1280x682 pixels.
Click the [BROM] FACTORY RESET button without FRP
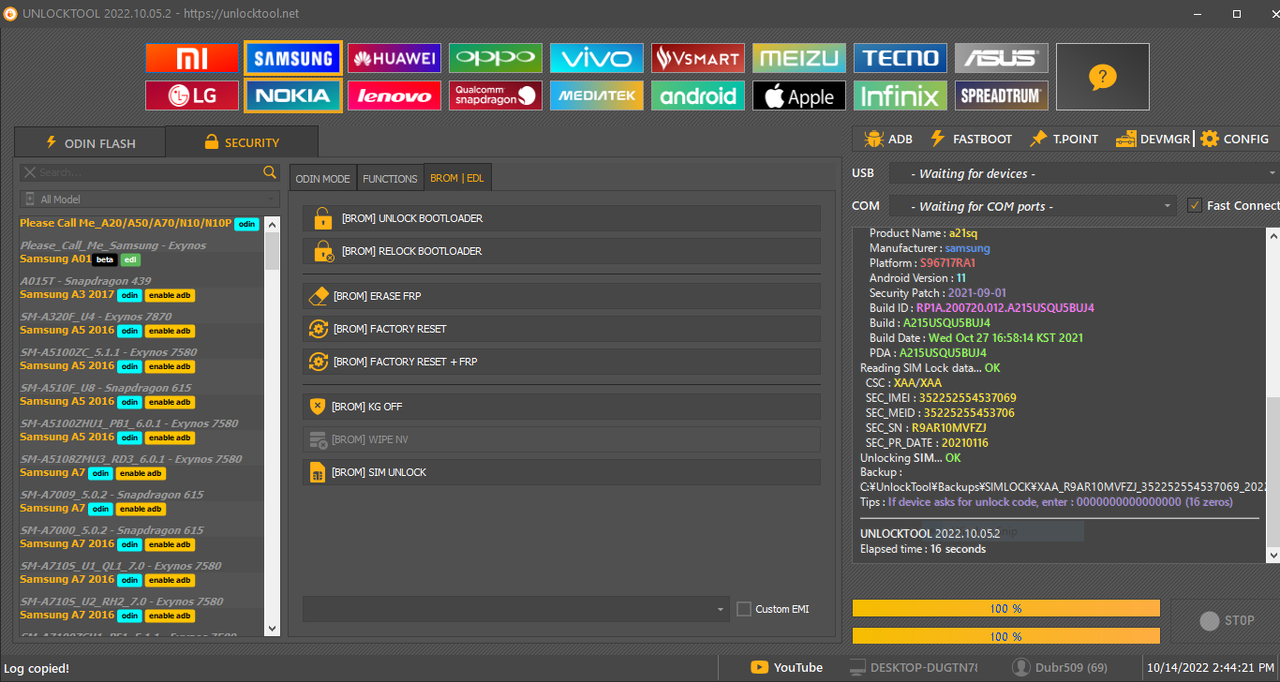562,329
